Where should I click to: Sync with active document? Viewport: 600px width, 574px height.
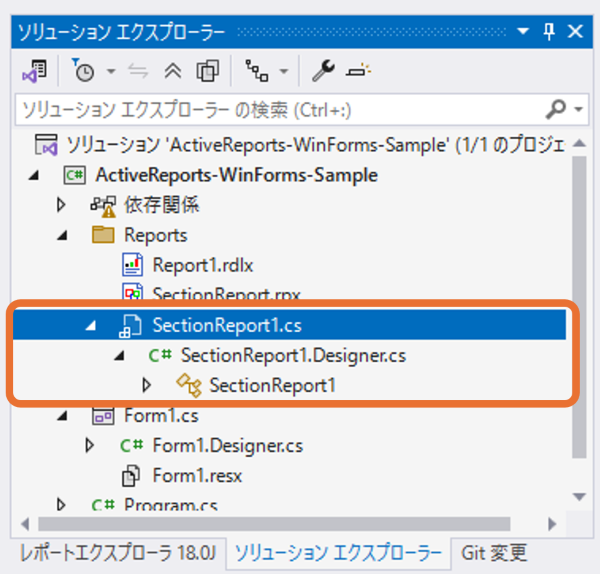tap(138, 71)
